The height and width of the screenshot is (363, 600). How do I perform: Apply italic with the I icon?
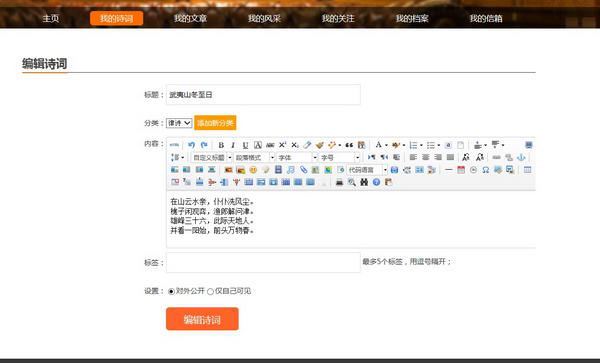tap(233, 145)
